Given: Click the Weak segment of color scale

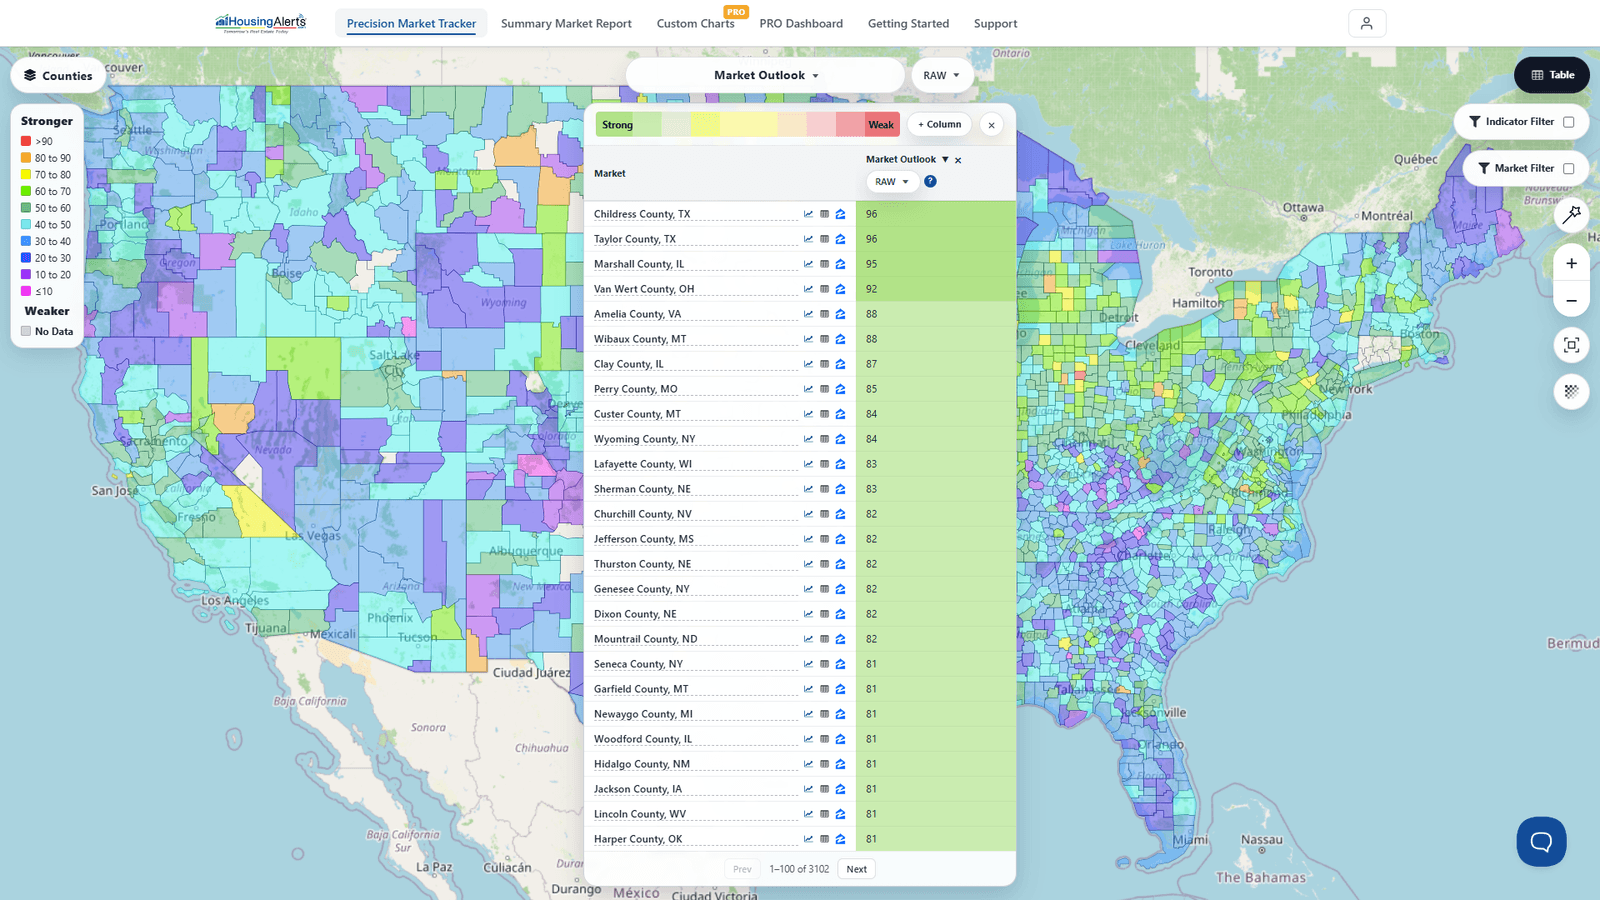Looking at the screenshot, I should (x=881, y=125).
